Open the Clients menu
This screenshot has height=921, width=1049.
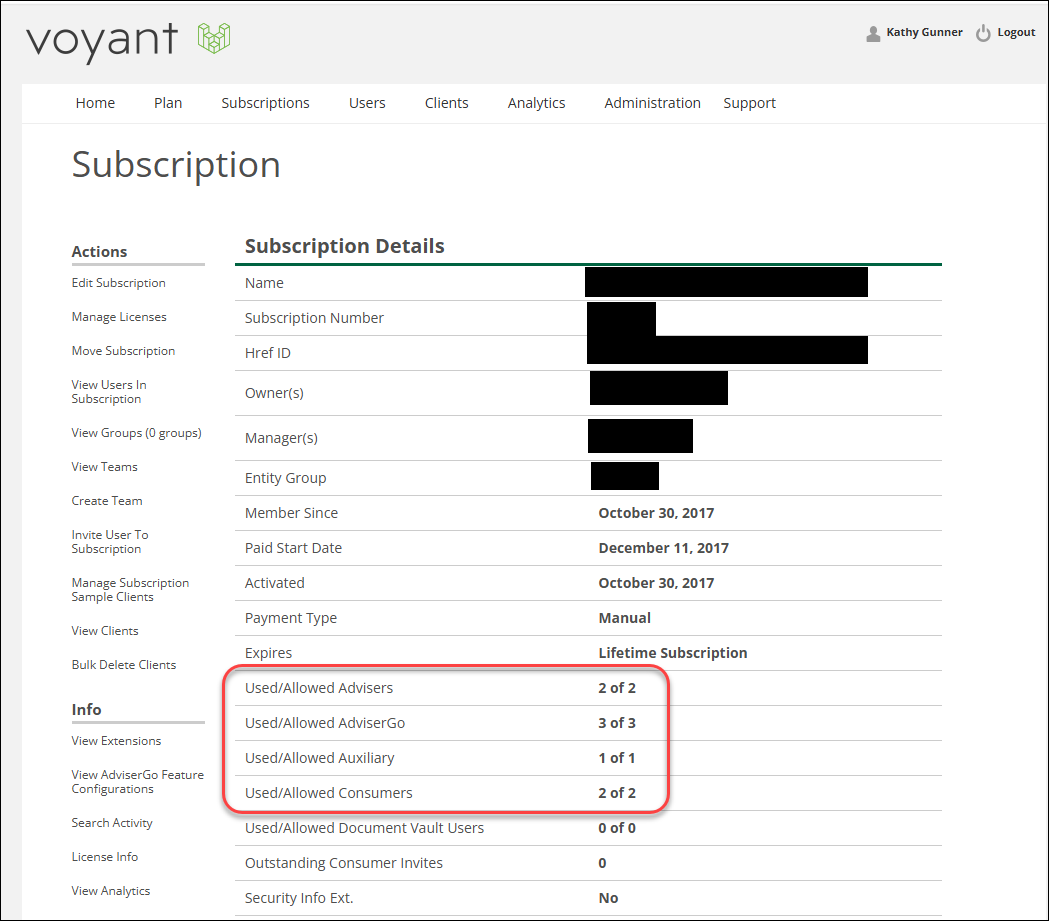tap(446, 103)
